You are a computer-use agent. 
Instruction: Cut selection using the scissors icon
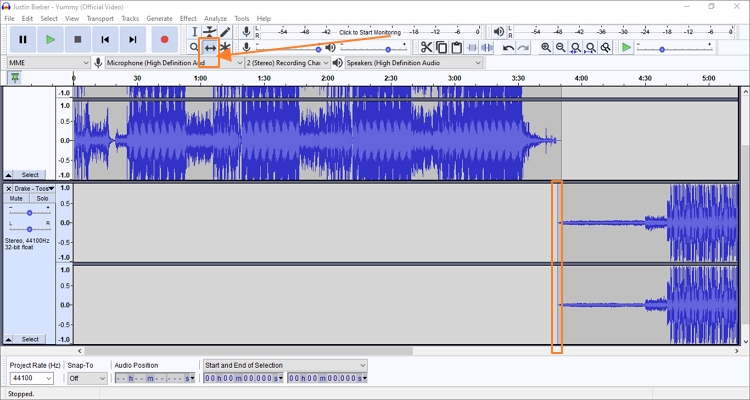(426, 47)
